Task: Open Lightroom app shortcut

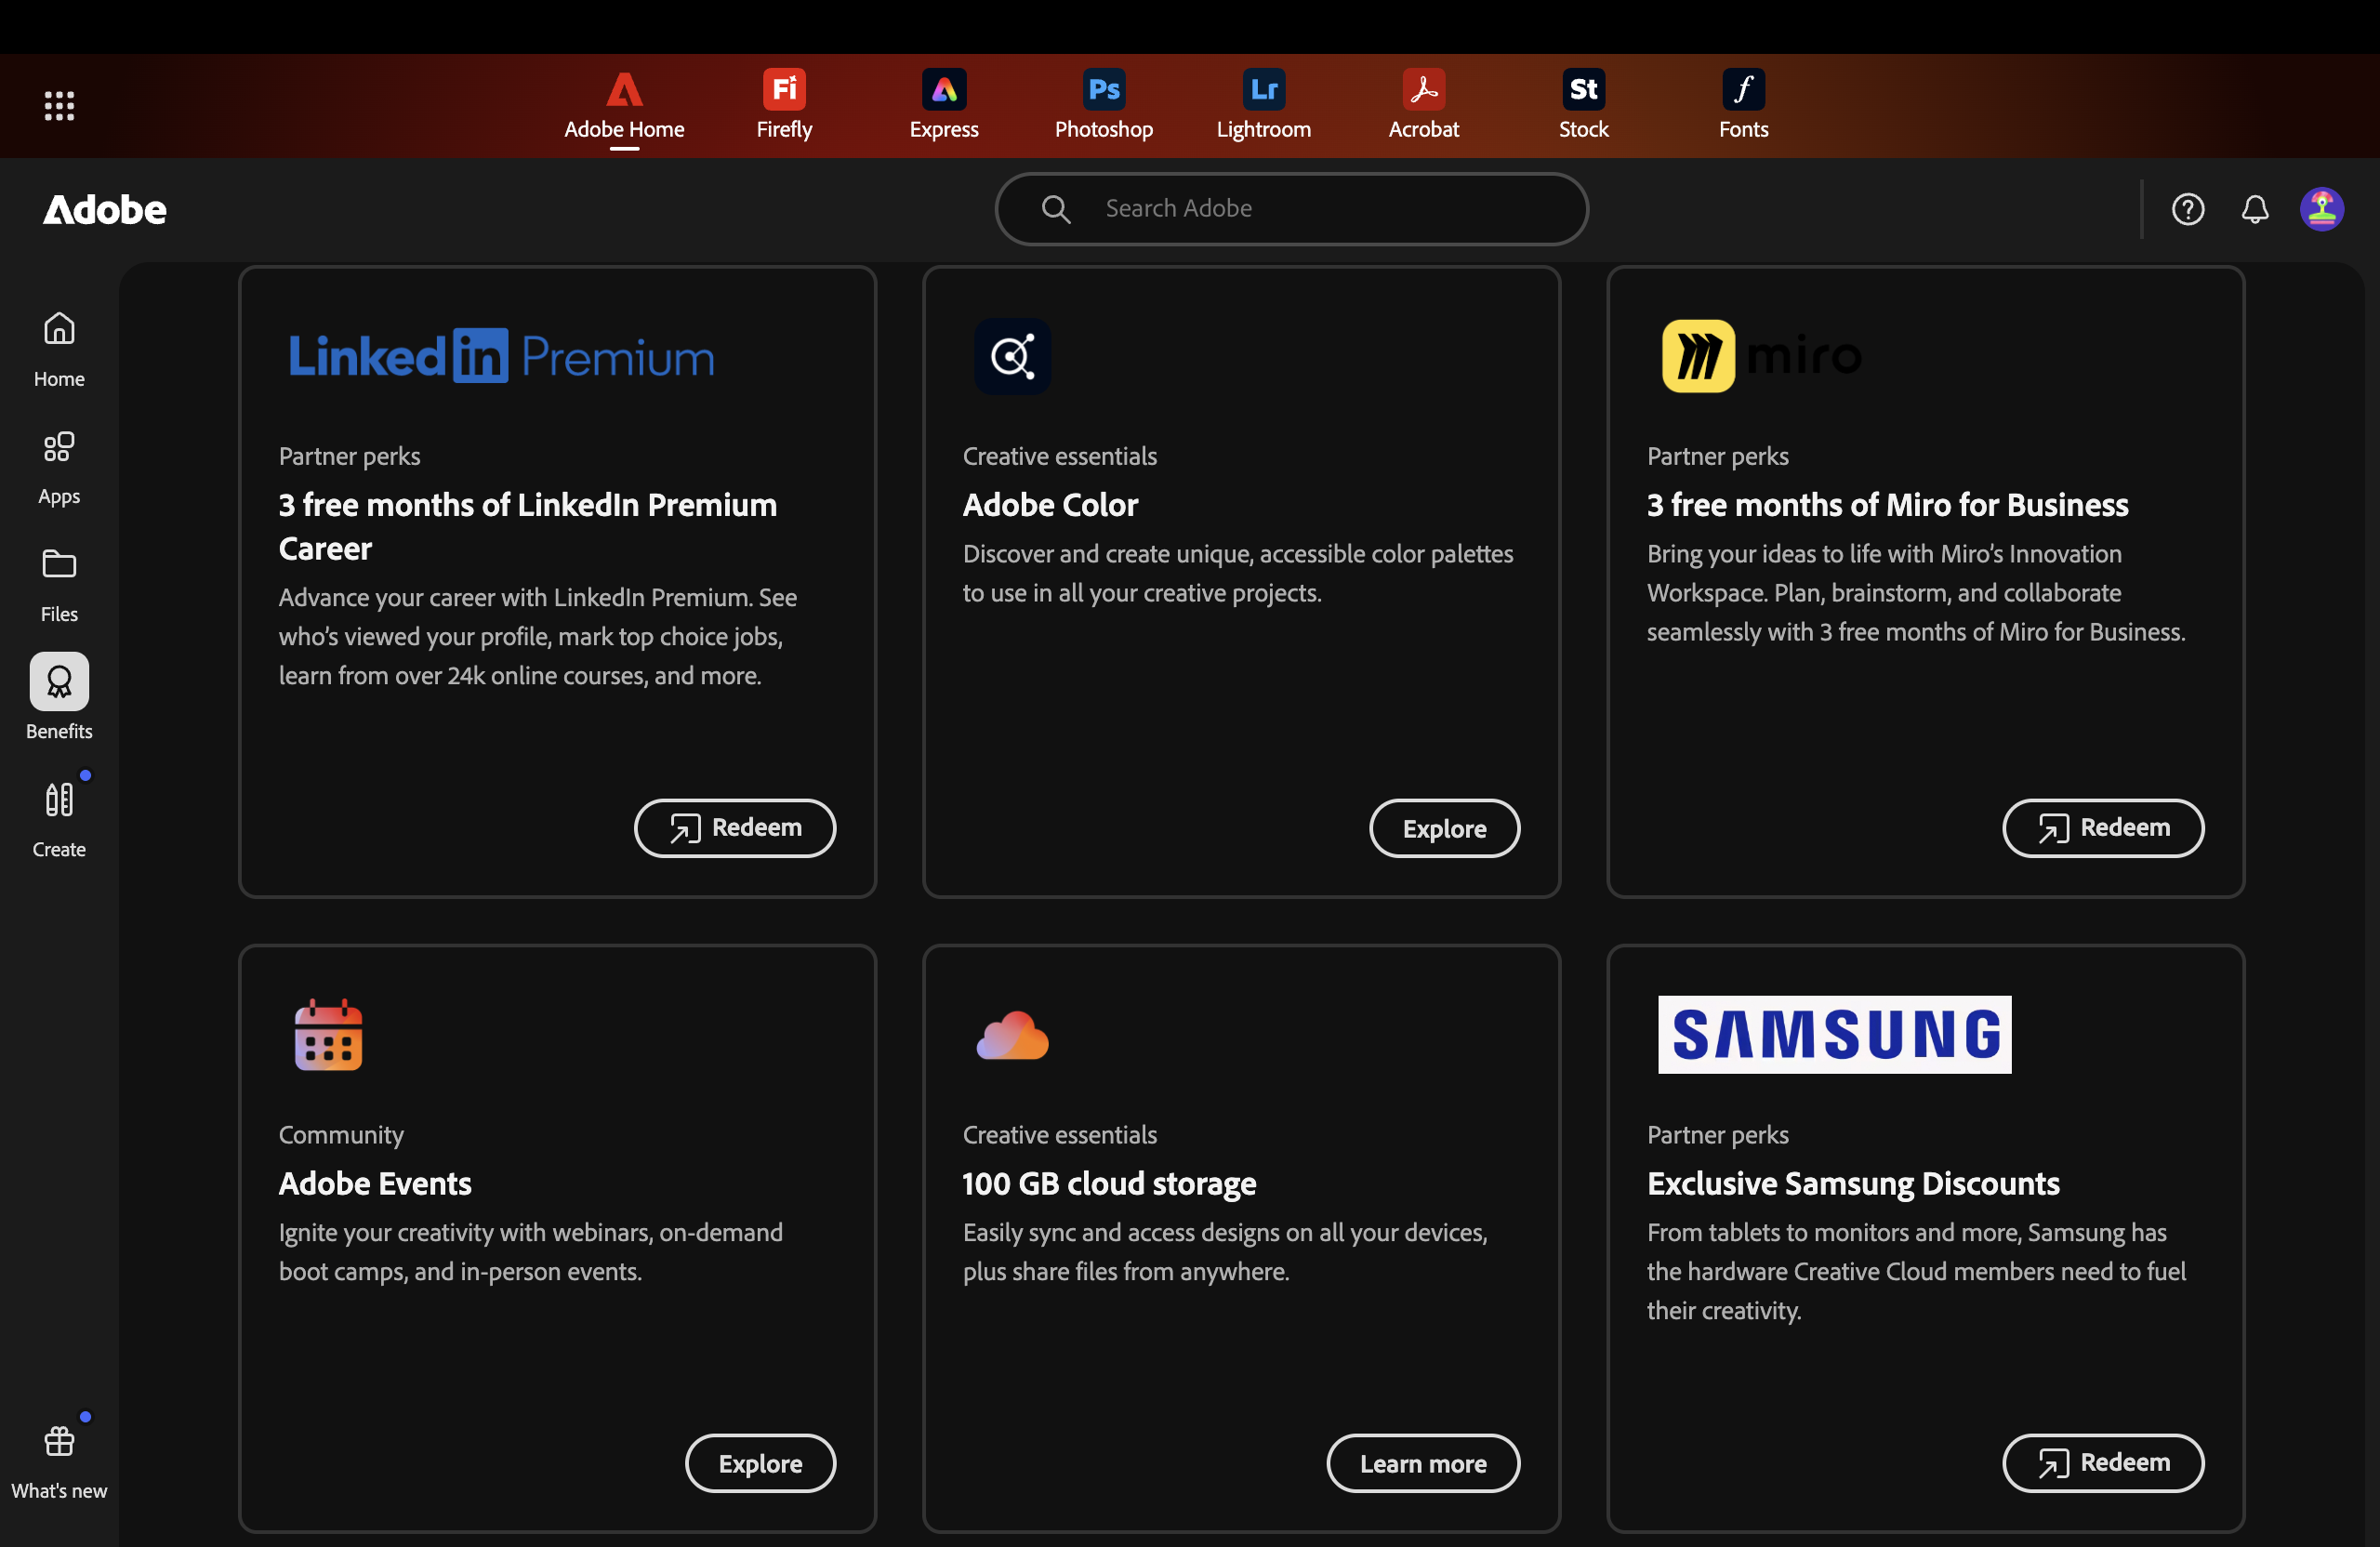Action: pos(1263,104)
